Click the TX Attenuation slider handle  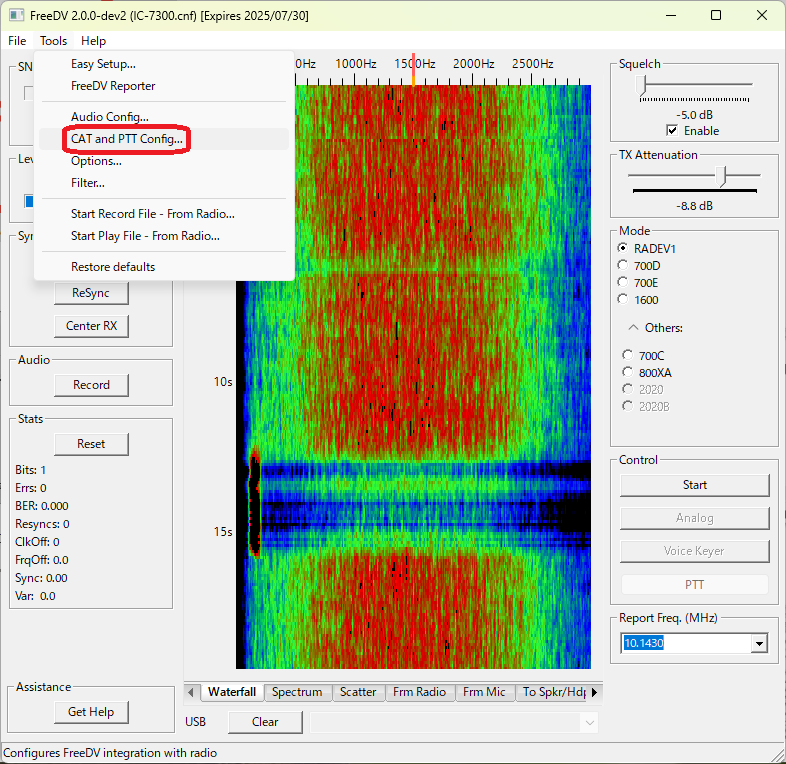723,175
